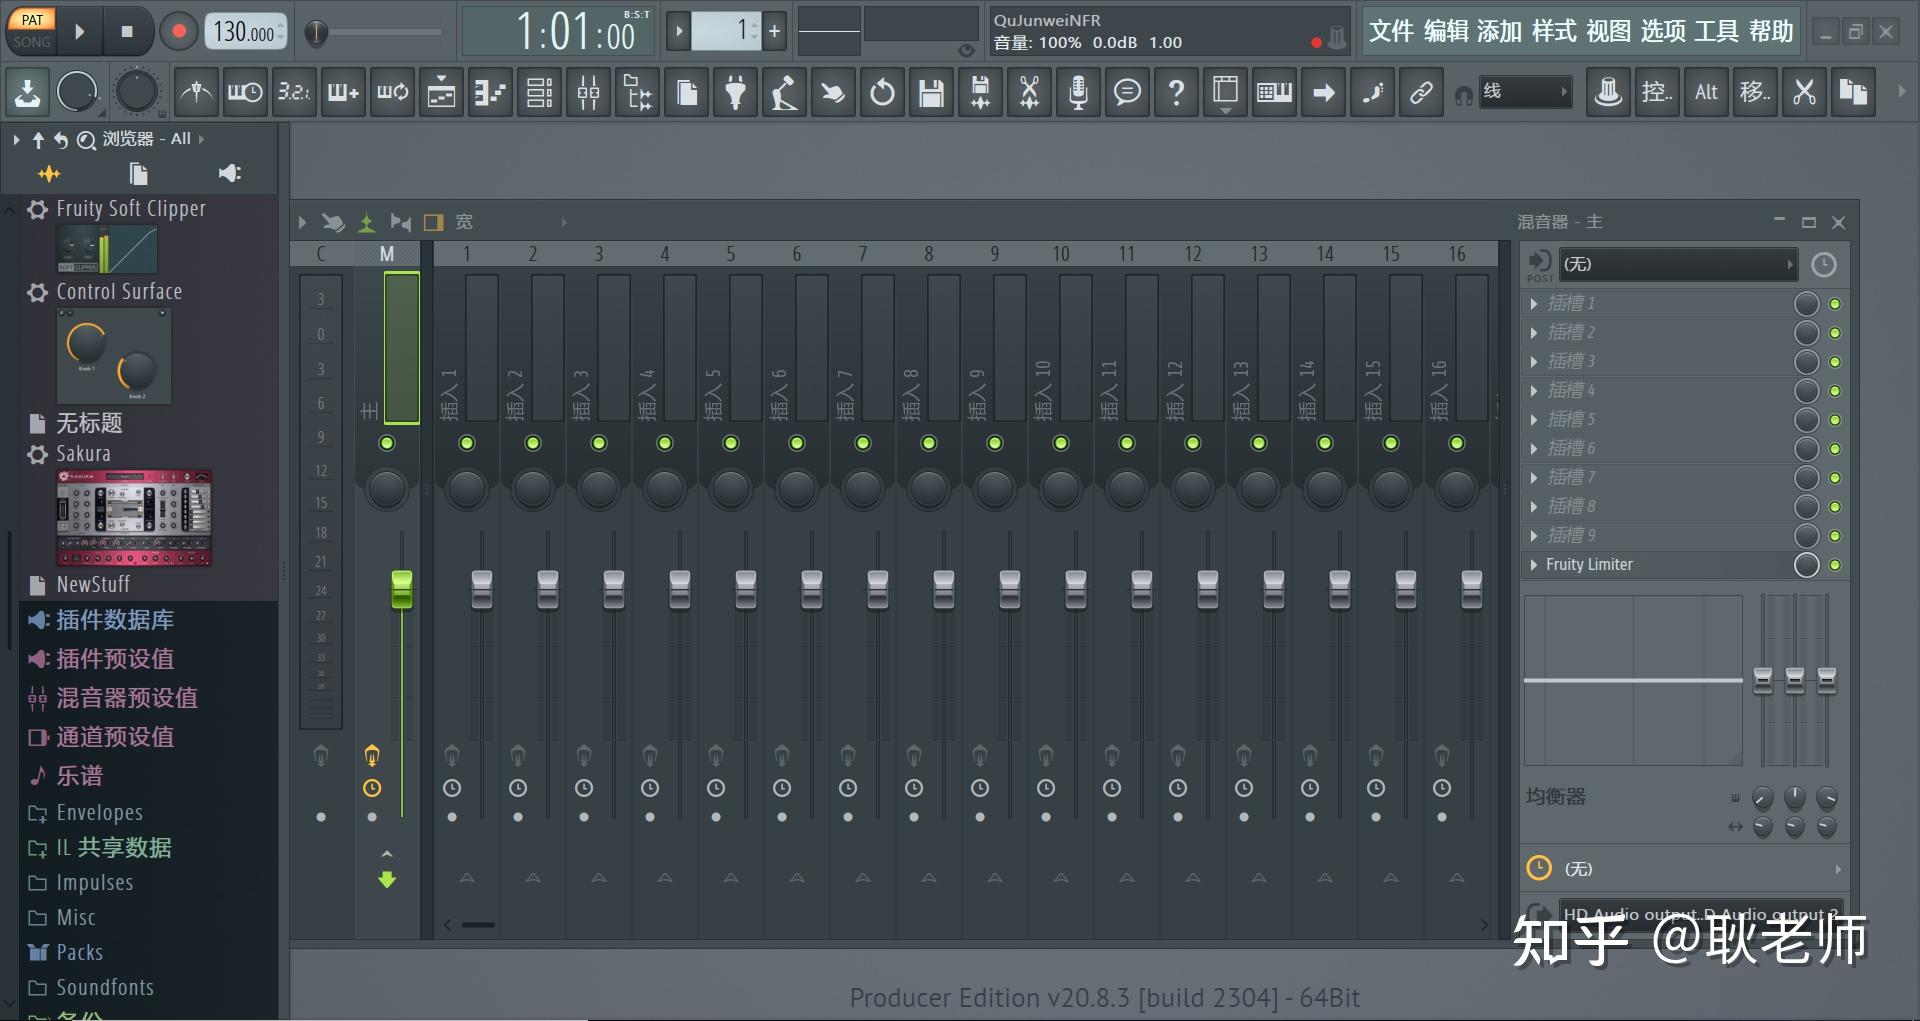Click the tempo field showing 130.000
The width and height of the screenshot is (1920, 1021).
pyautogui.click(x=245, y=32)
